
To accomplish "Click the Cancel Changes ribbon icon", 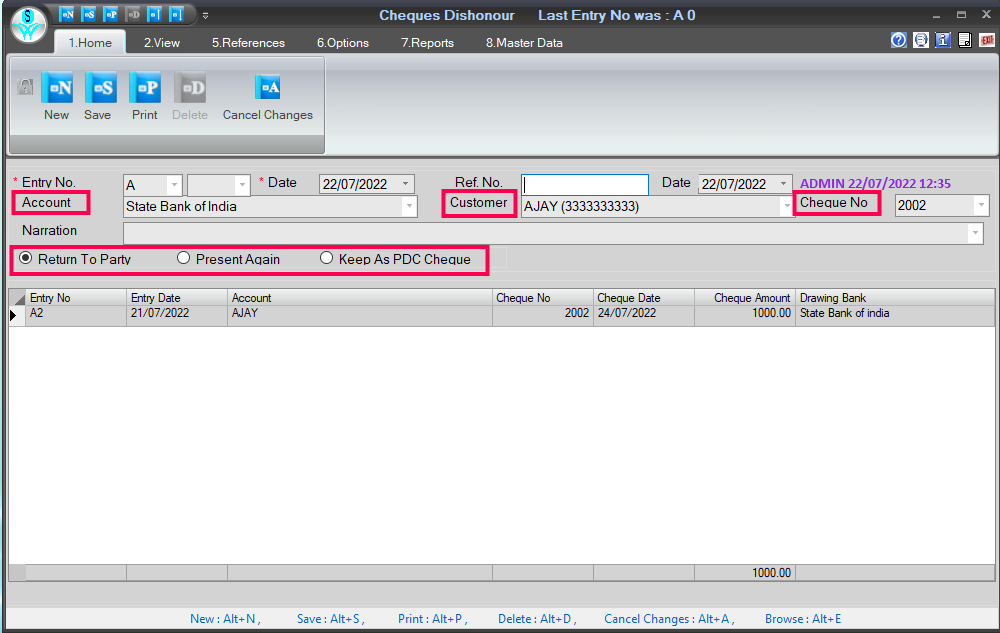I will point(267,95).
